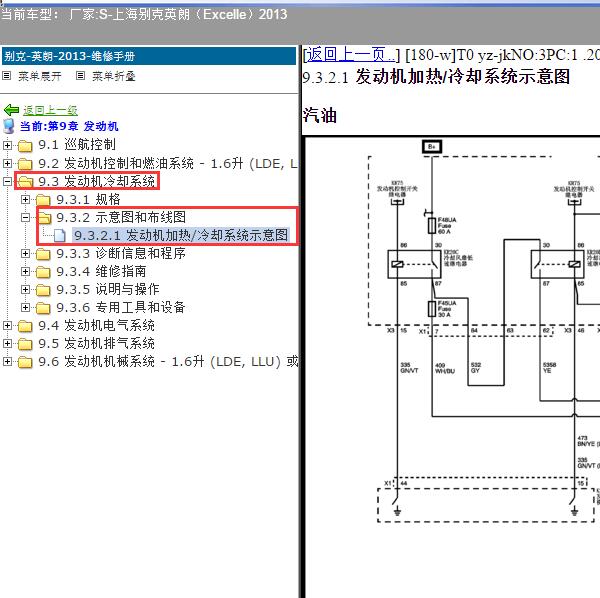Click the current chapter computer icon
Viewport: 600px width, 598px height.
pyautogui.click(x=8, y=126)
